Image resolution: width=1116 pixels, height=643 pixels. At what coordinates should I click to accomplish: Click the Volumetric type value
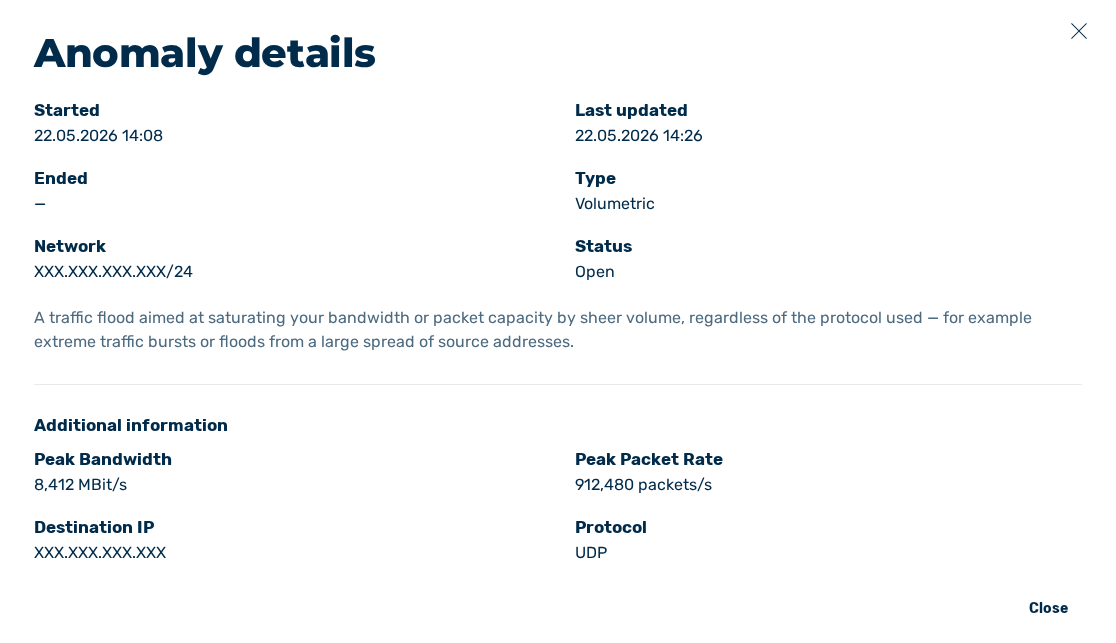coord(614,204)
